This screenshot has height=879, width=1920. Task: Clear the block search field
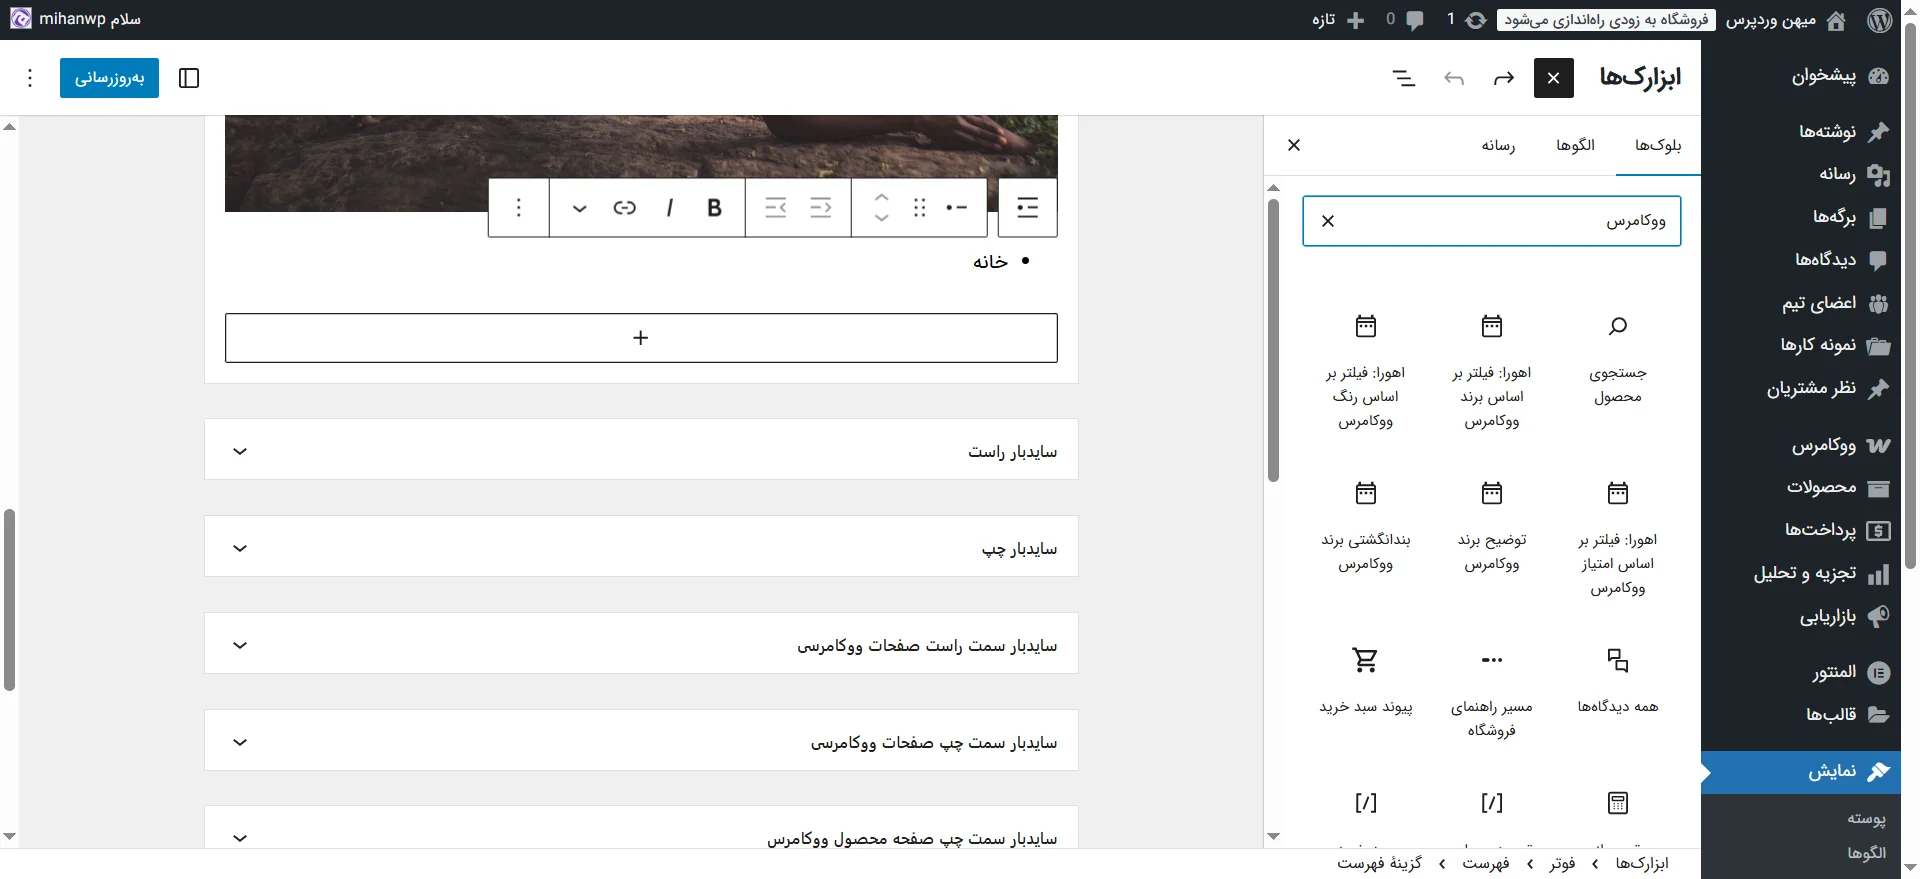pos(1328,221)
